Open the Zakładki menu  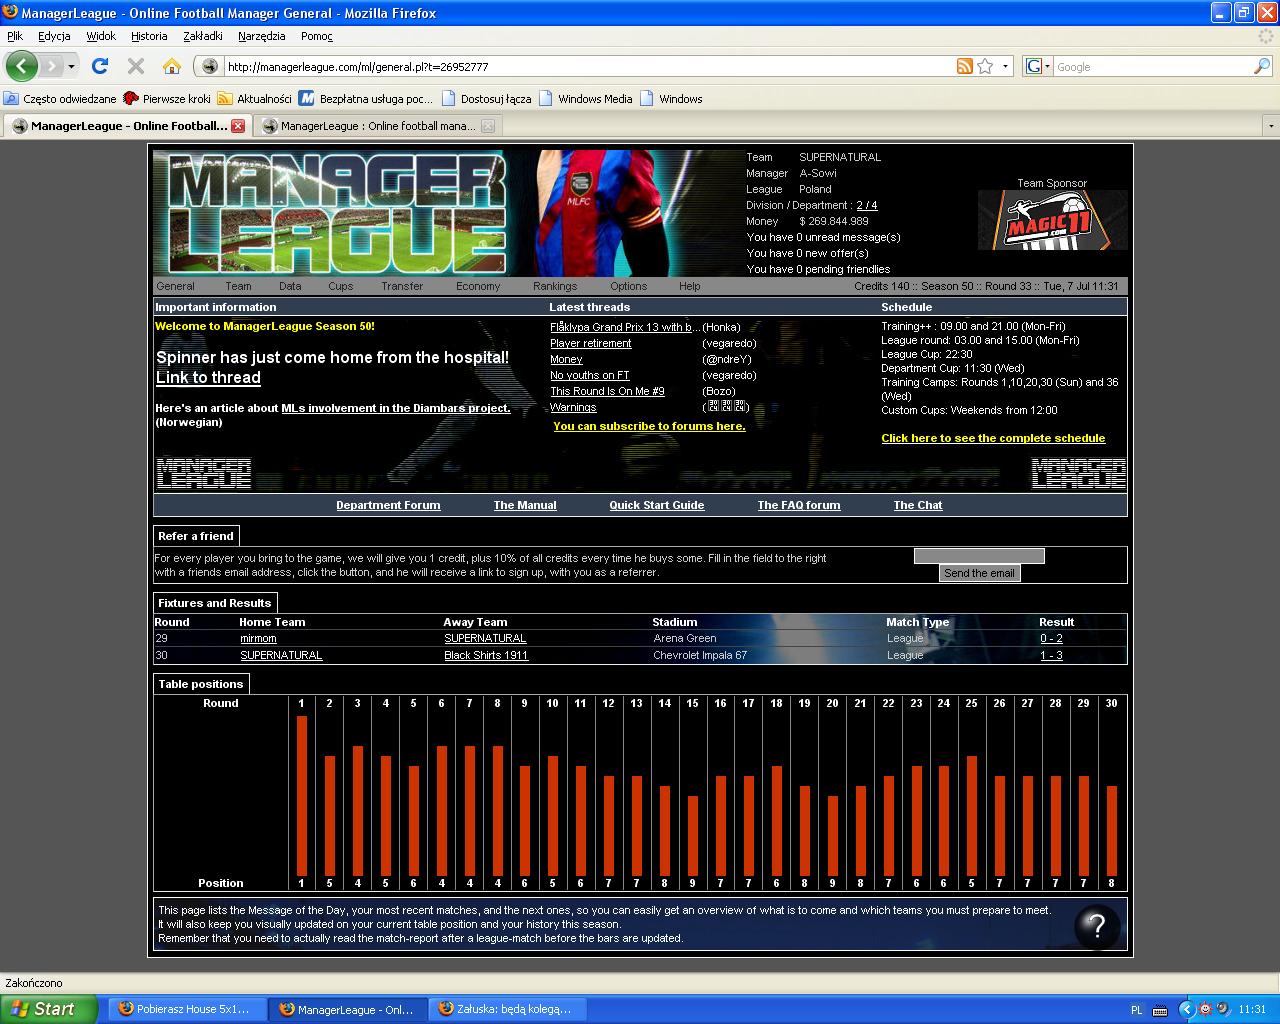pyautogui.click(x=203, y=36)
